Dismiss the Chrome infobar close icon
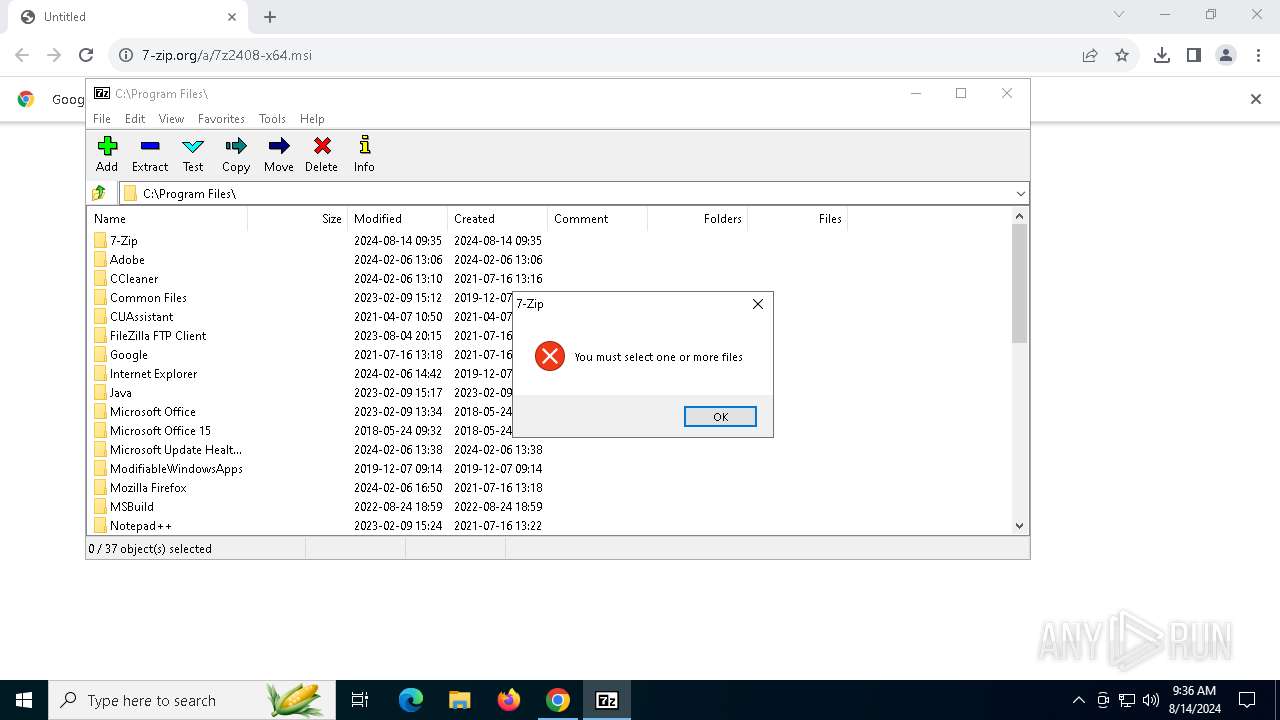Screen dimensions: 1280x720 coord(1256,99)
